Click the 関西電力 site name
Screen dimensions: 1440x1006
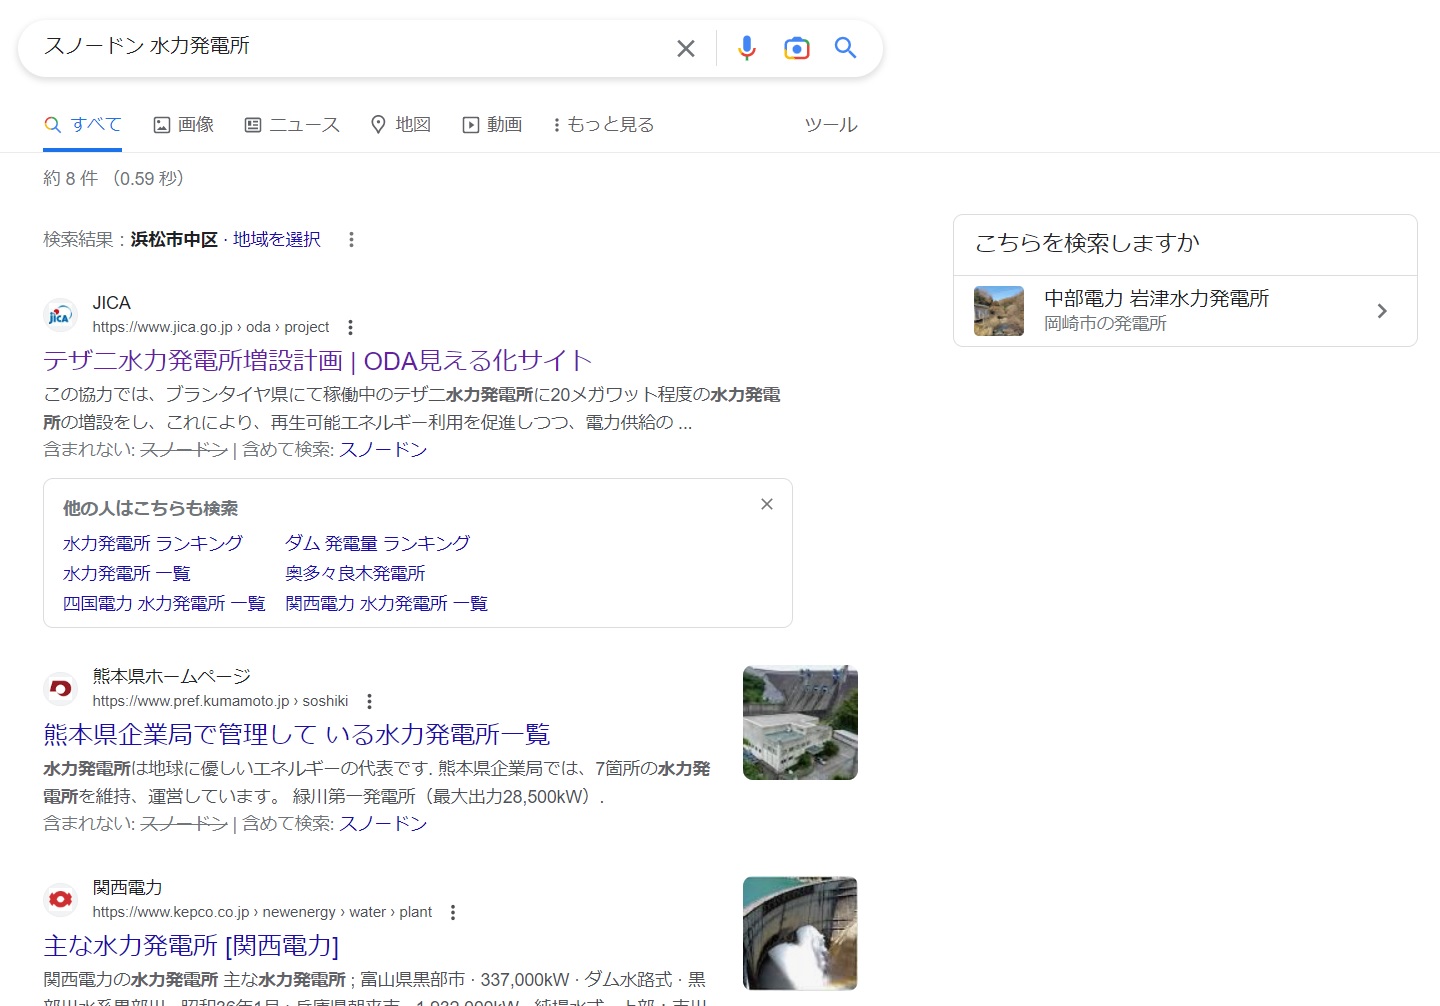pos(127,888)
